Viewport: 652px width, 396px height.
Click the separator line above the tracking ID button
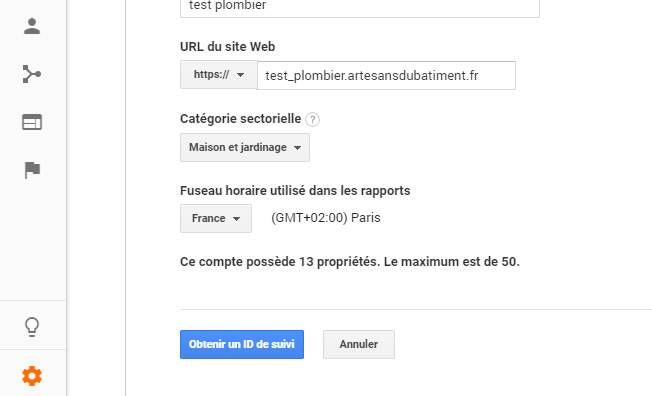[416, 309]
